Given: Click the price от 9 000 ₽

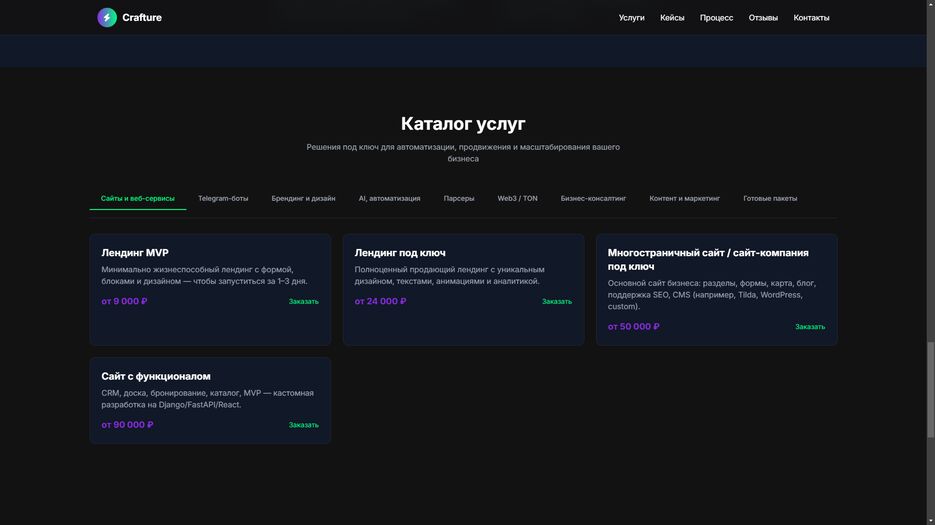Looking at the screenshot, I should [124, 301].
